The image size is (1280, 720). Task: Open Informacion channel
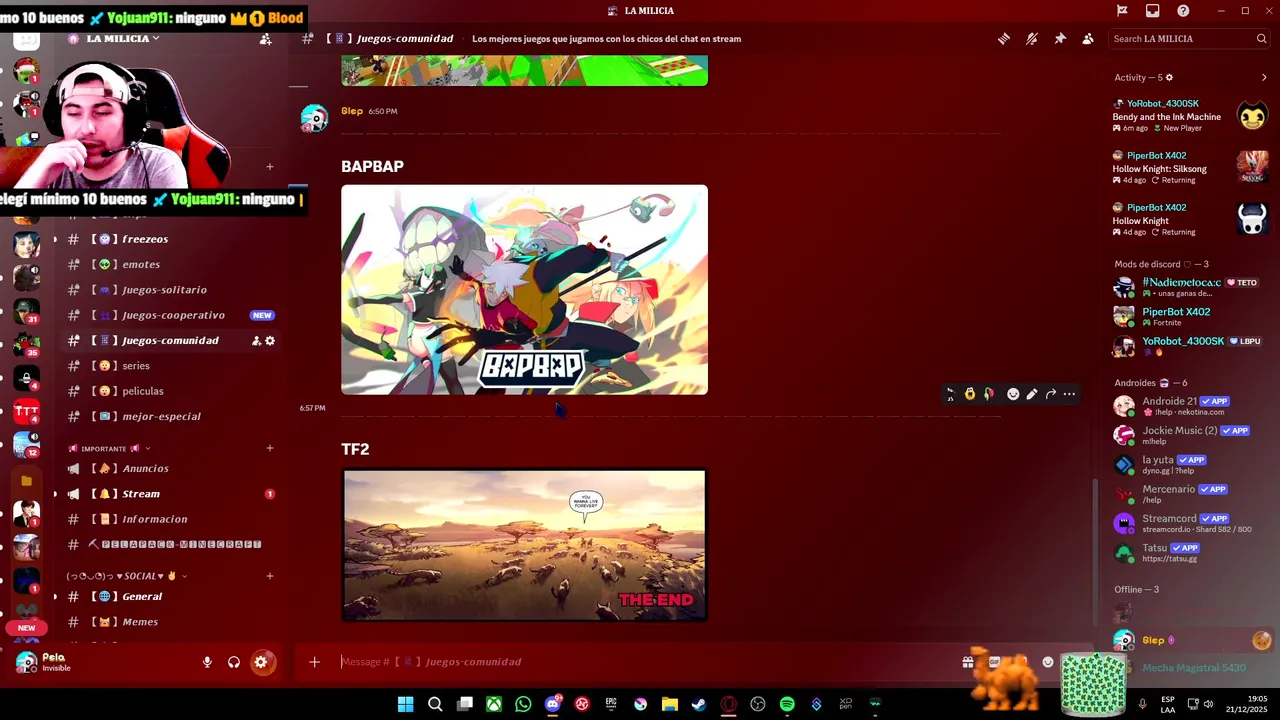click(x=170, y=519)
